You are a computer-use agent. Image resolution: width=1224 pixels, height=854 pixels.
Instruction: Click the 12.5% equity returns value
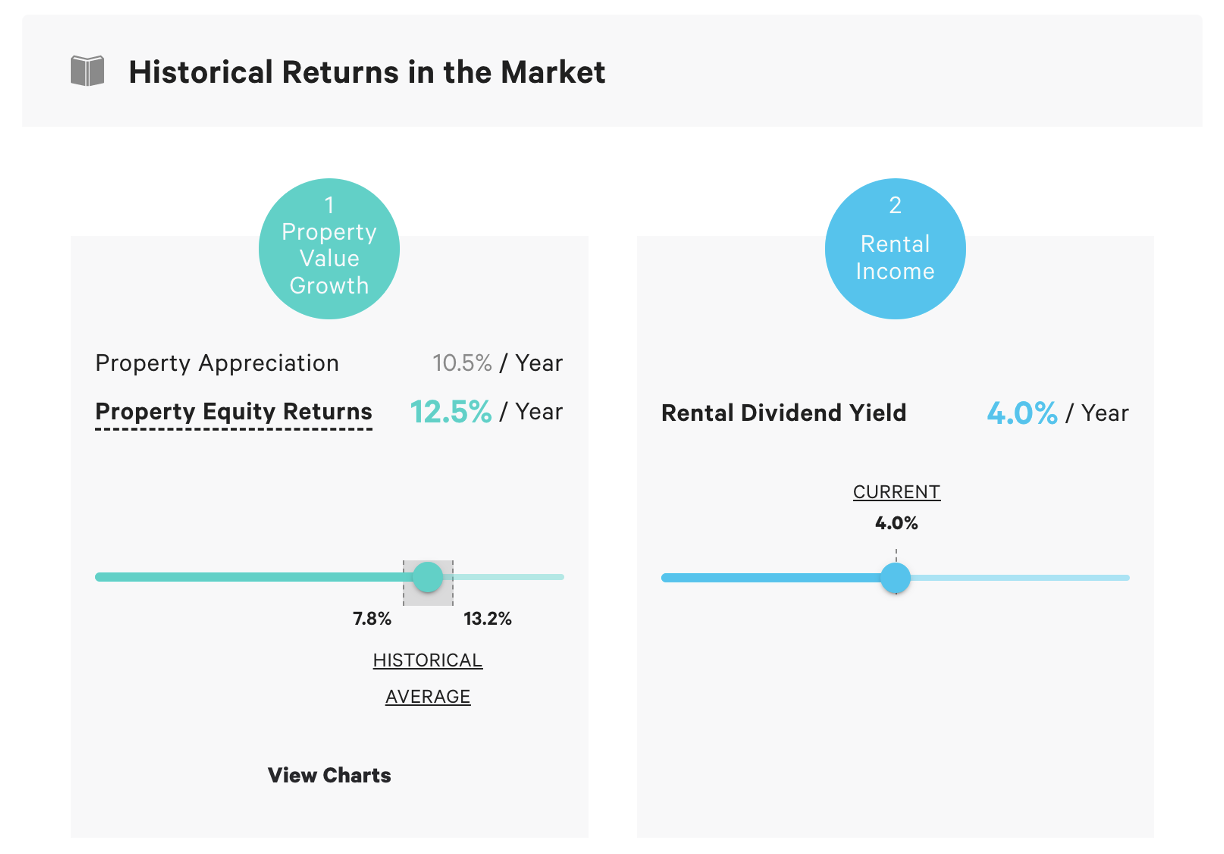click(x=451, y=412)
